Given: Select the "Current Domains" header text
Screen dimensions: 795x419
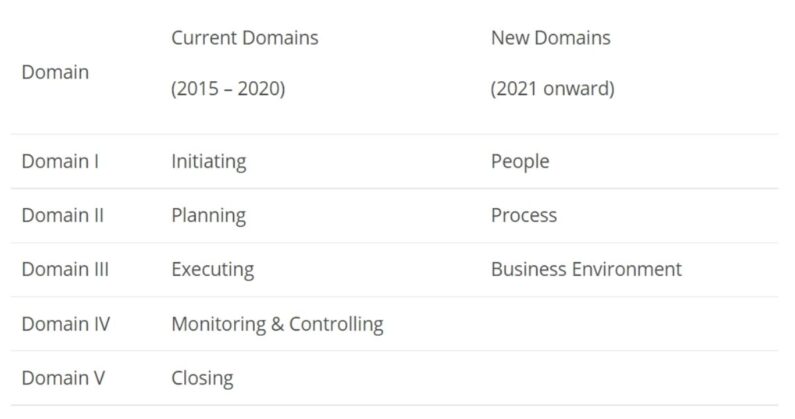Looking at the screenshot, I should click(245, 38).
